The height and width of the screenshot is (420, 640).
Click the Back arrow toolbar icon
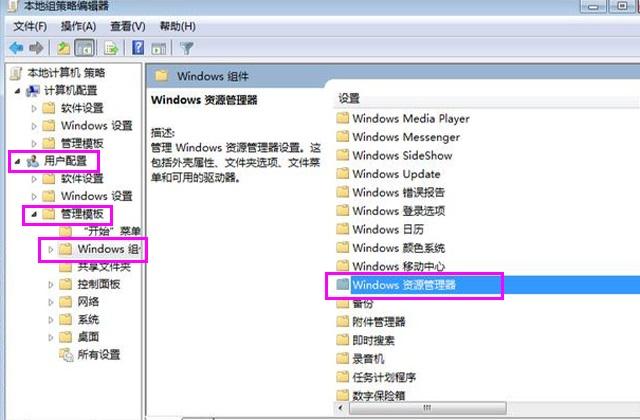pyautogui.click(x=16, y=47)
